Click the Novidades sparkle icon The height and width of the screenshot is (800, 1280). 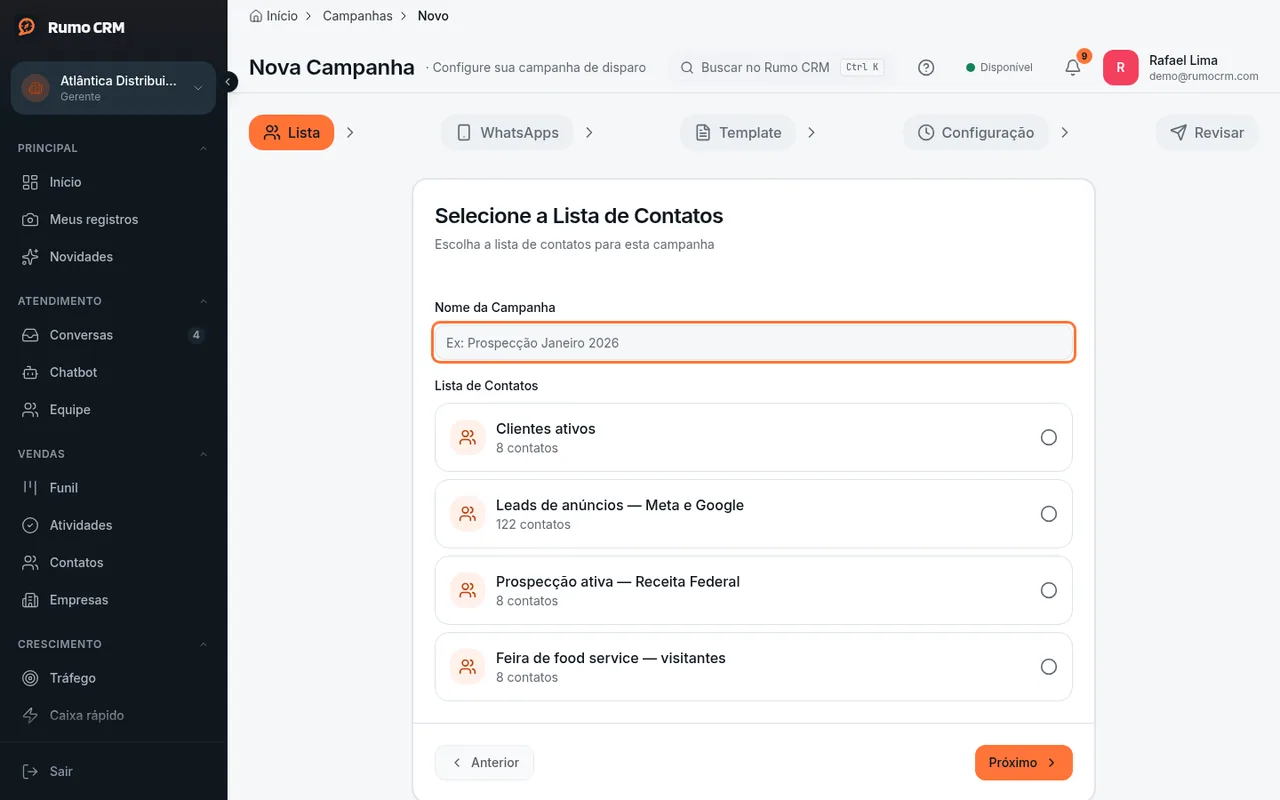[31, 257]
